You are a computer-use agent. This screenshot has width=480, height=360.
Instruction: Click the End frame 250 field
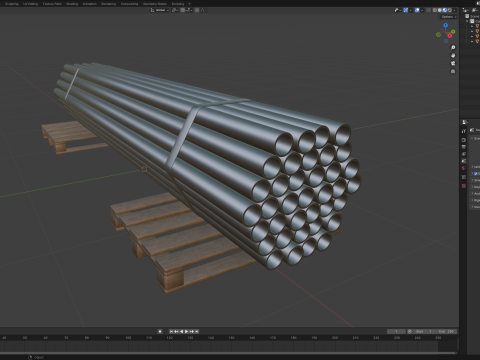[x=446, y=331]
